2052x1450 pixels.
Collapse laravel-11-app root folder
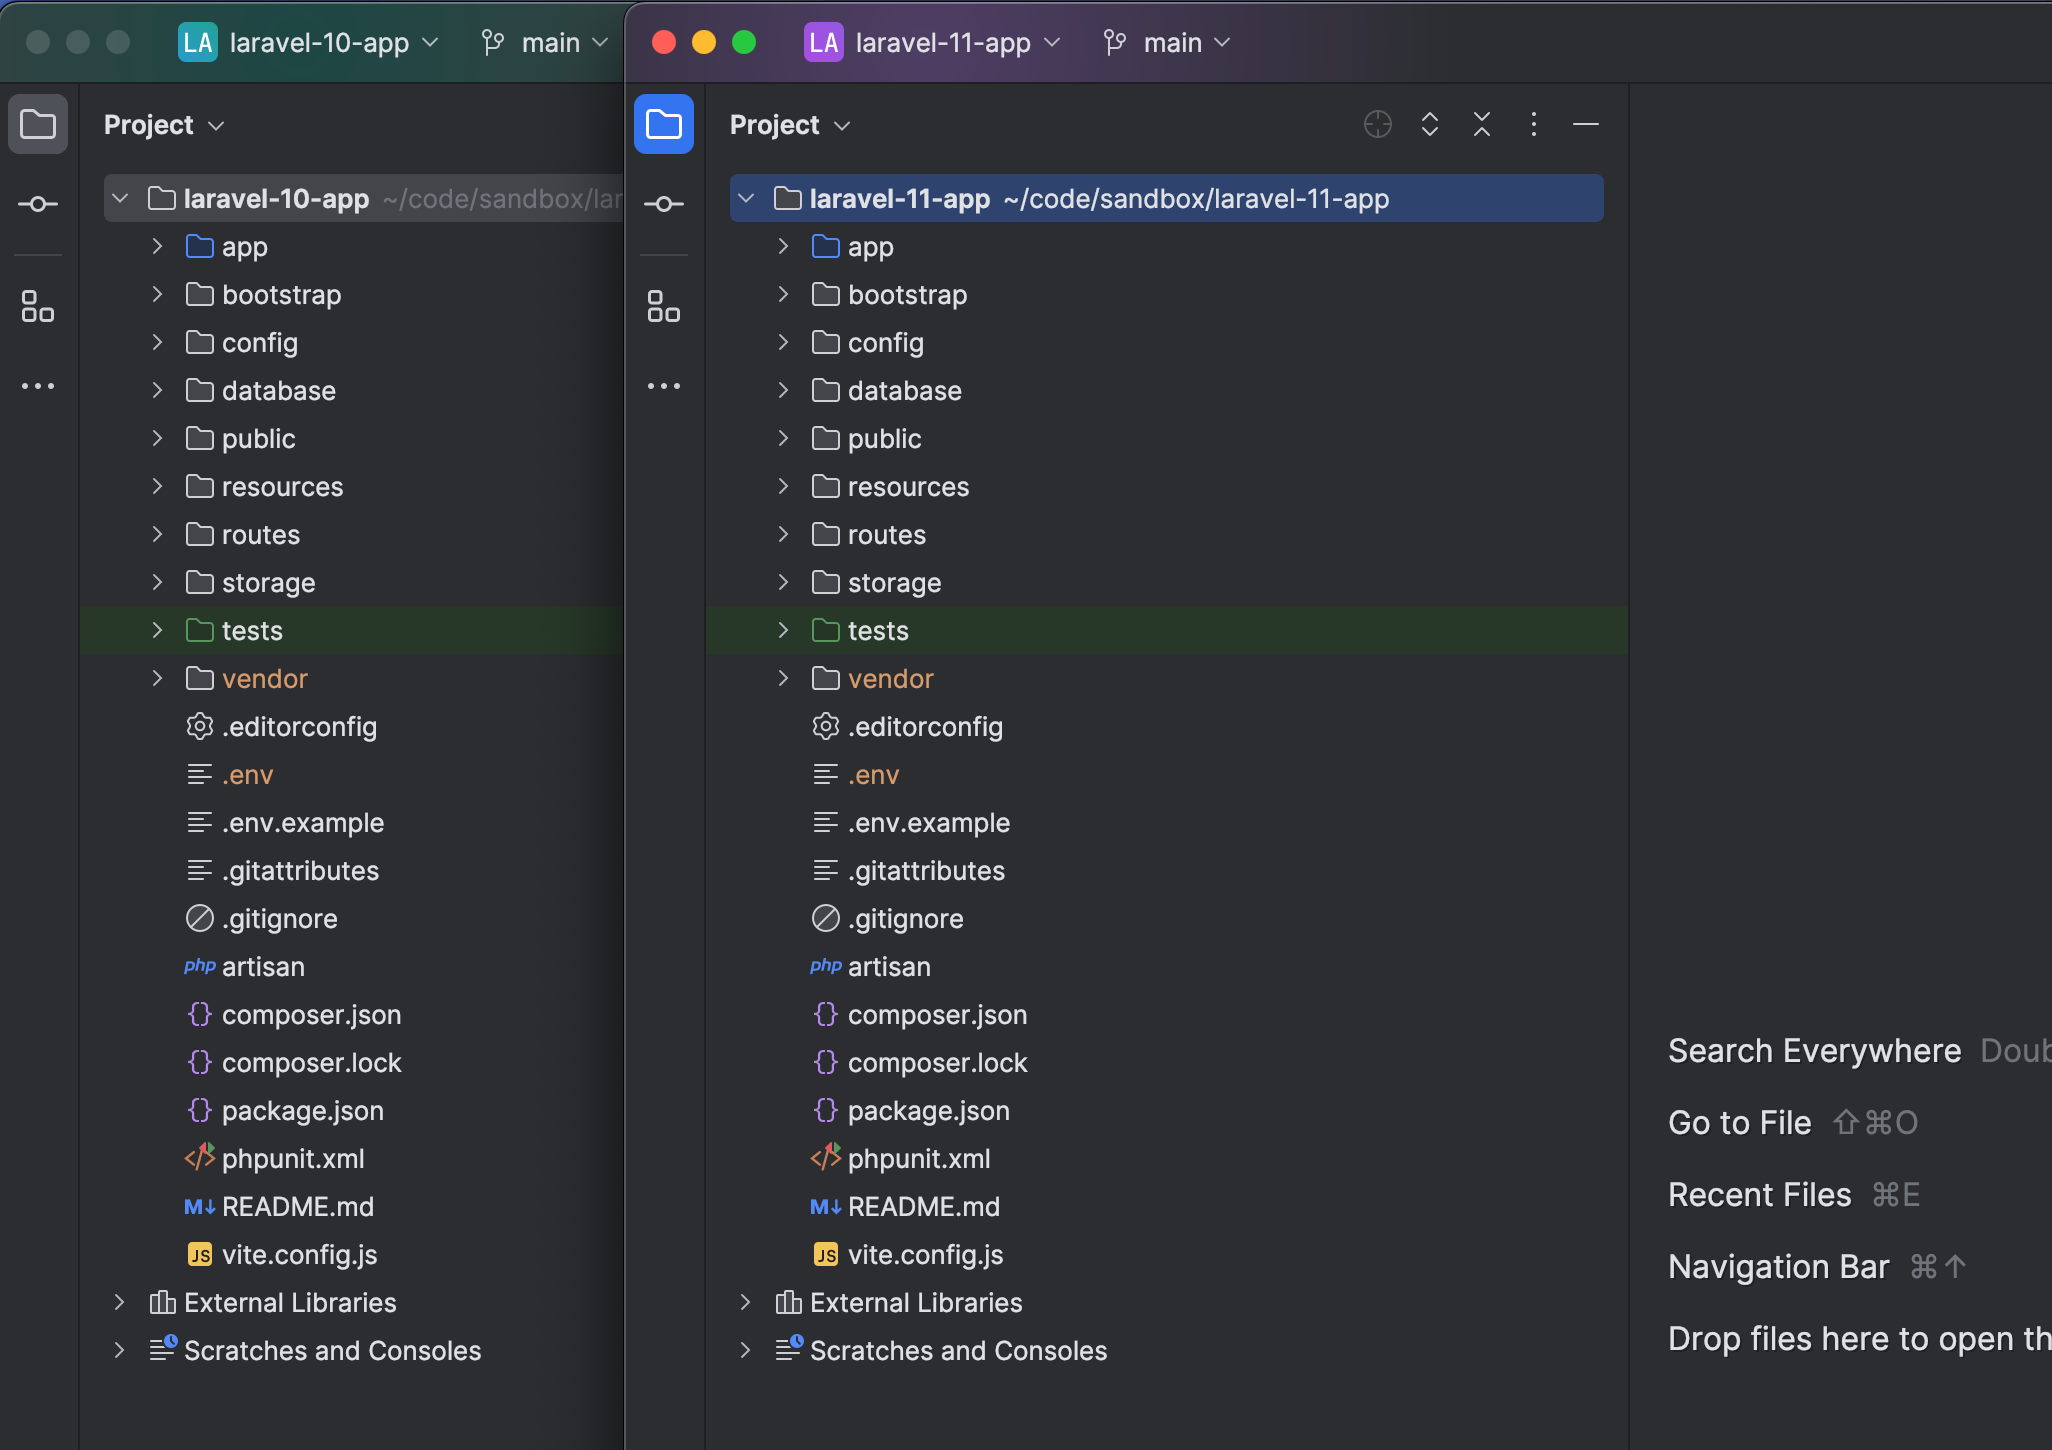tap(746, 198)
